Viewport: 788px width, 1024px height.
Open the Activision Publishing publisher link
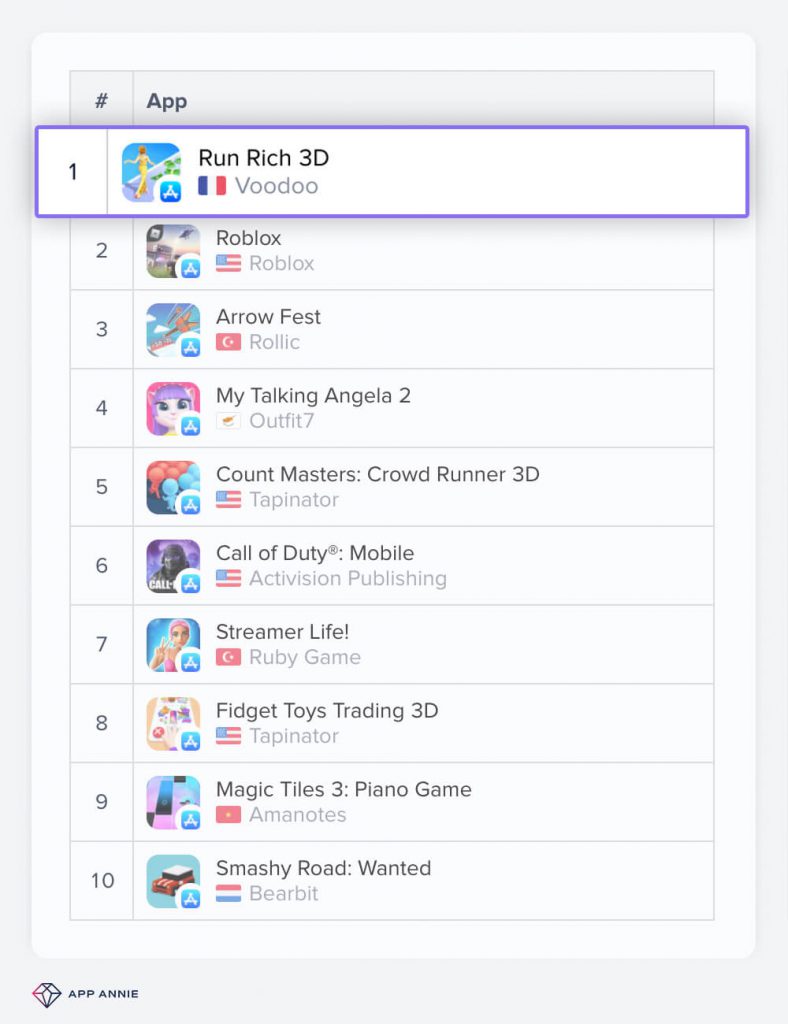click(347, 578)
